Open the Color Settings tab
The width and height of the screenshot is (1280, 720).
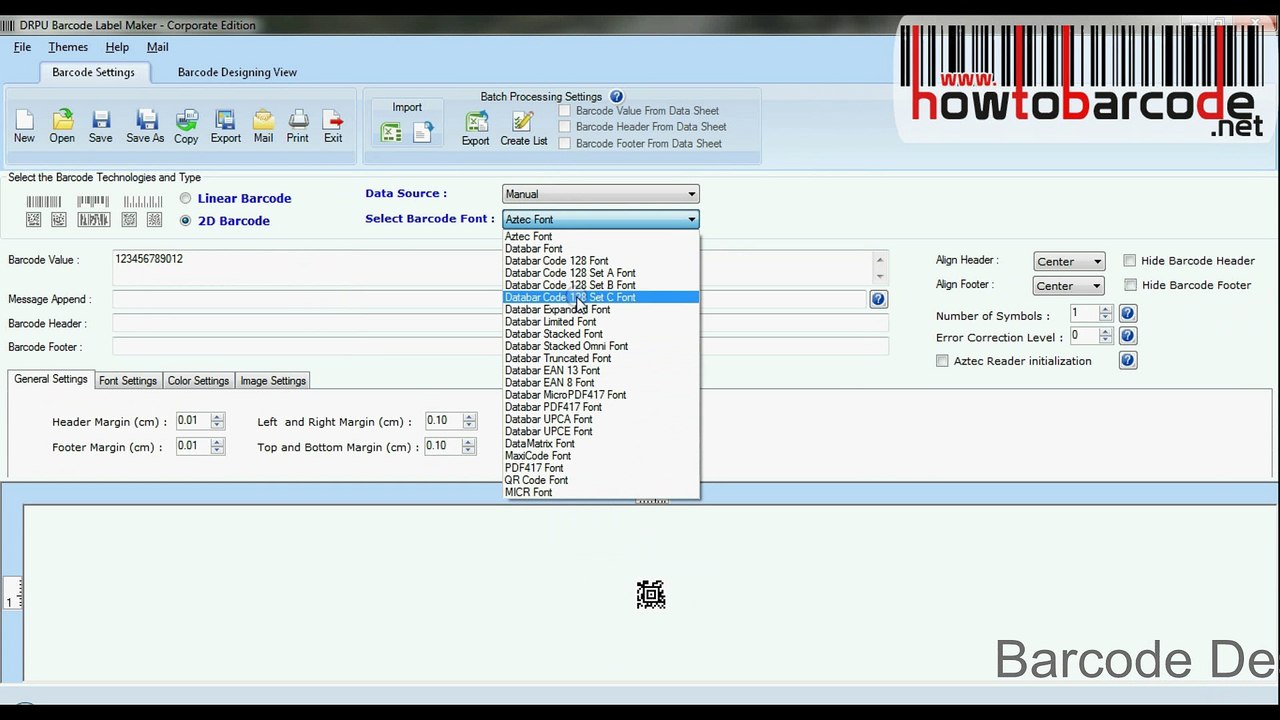click(198, 381)
